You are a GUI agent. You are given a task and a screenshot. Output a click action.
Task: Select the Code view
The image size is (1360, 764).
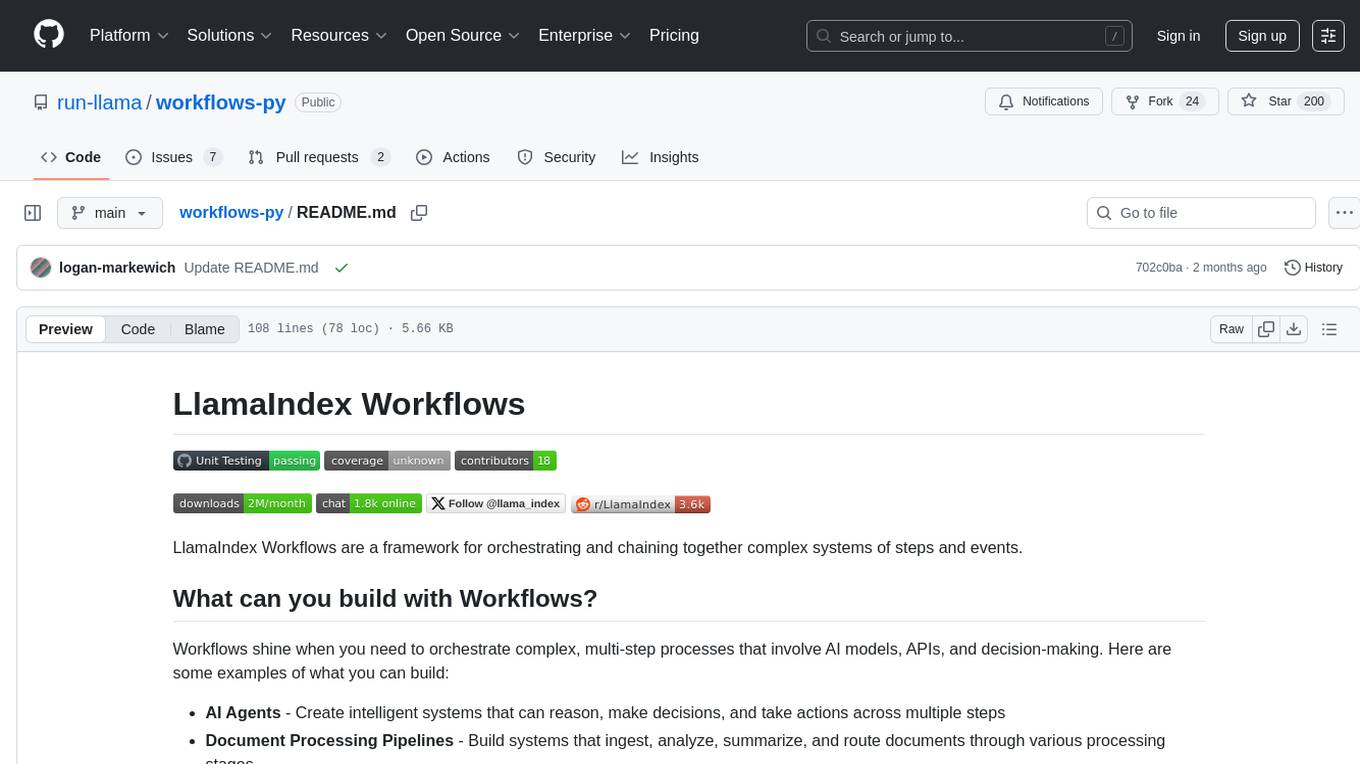138,329
